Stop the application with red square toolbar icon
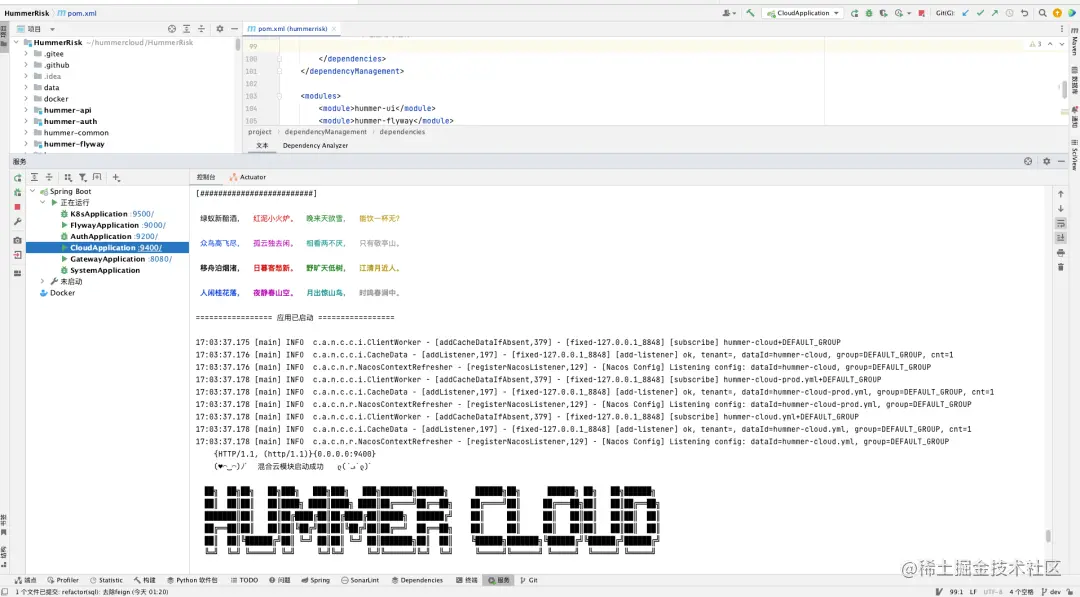Image resolution: width=1080 pixels, height=597 pixels. [922, 13]
